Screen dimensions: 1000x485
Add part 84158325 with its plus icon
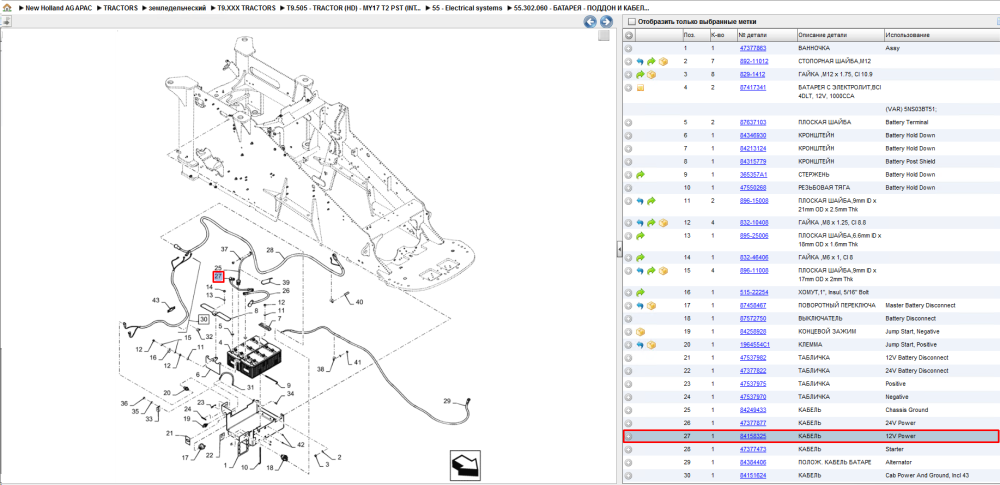click(628, 436)
